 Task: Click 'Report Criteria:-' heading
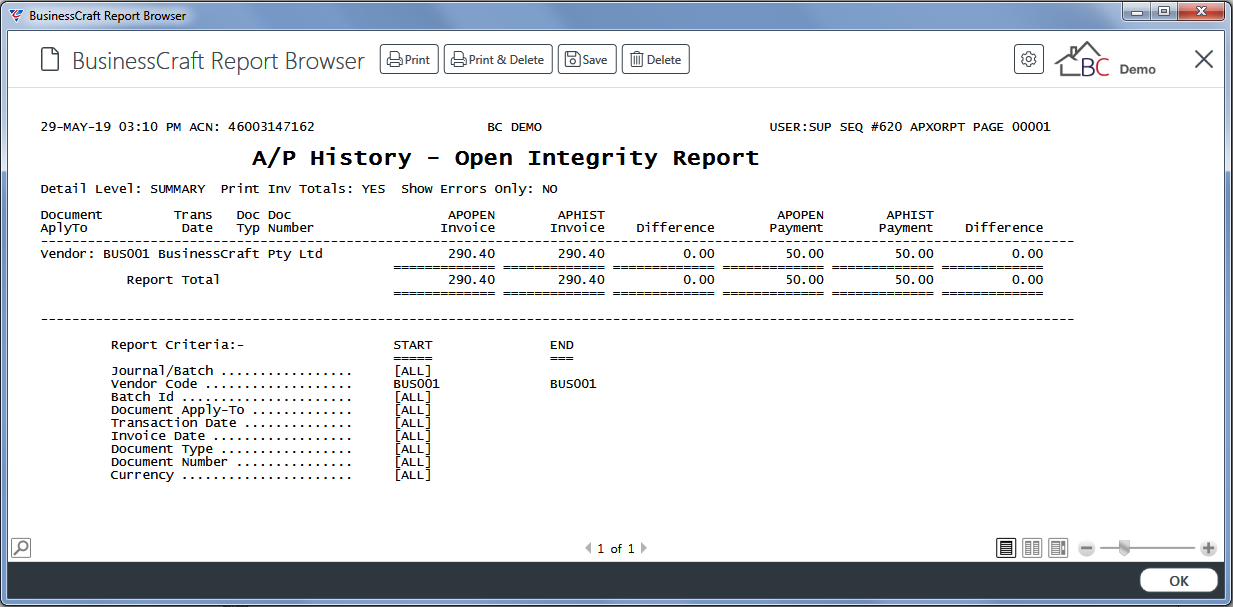point(178,345)
